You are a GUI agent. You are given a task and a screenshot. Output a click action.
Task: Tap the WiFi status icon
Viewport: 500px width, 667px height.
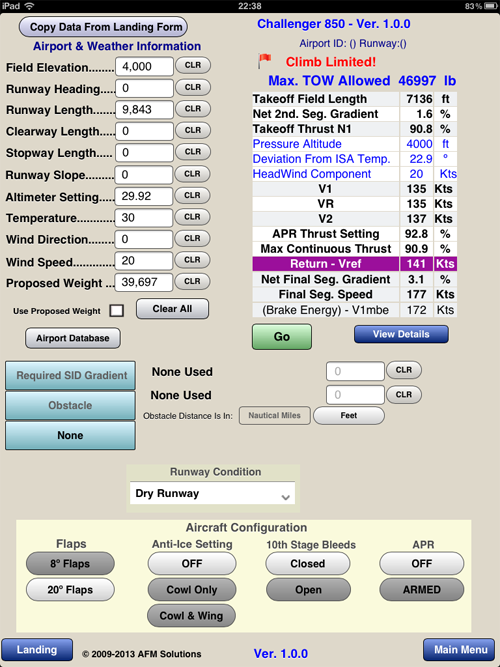pos(29,6)
